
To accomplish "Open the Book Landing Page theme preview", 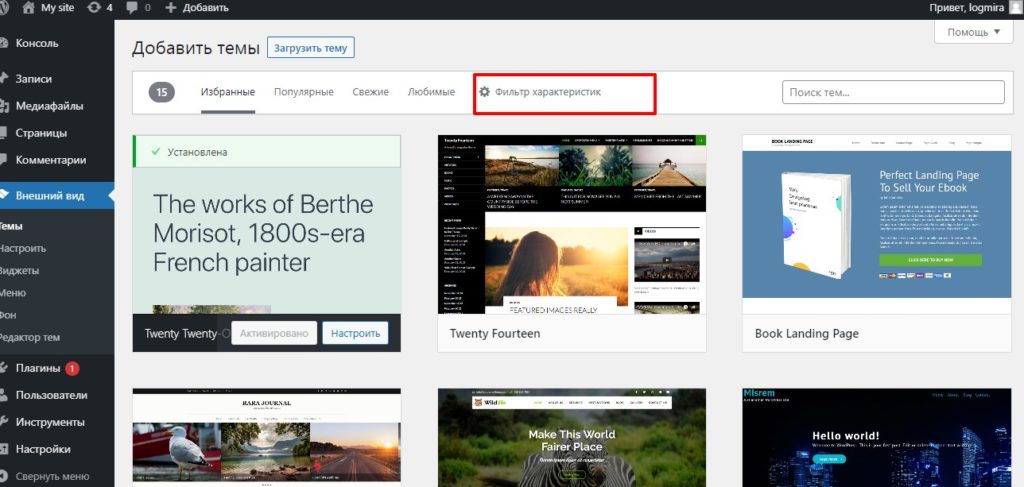I will tap(877, 225).
